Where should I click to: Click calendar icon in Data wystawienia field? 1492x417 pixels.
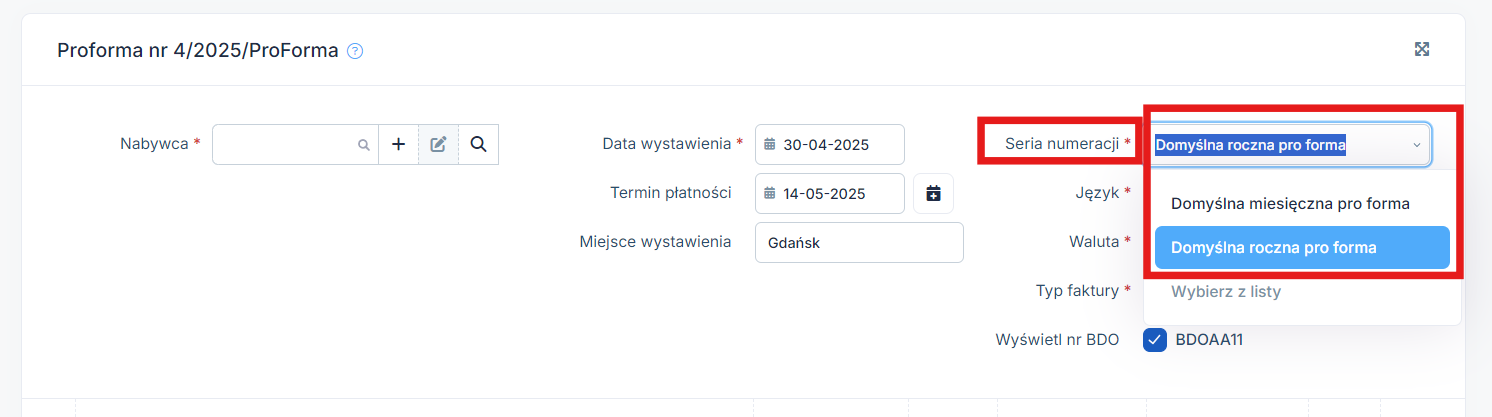tap(769, 144)
